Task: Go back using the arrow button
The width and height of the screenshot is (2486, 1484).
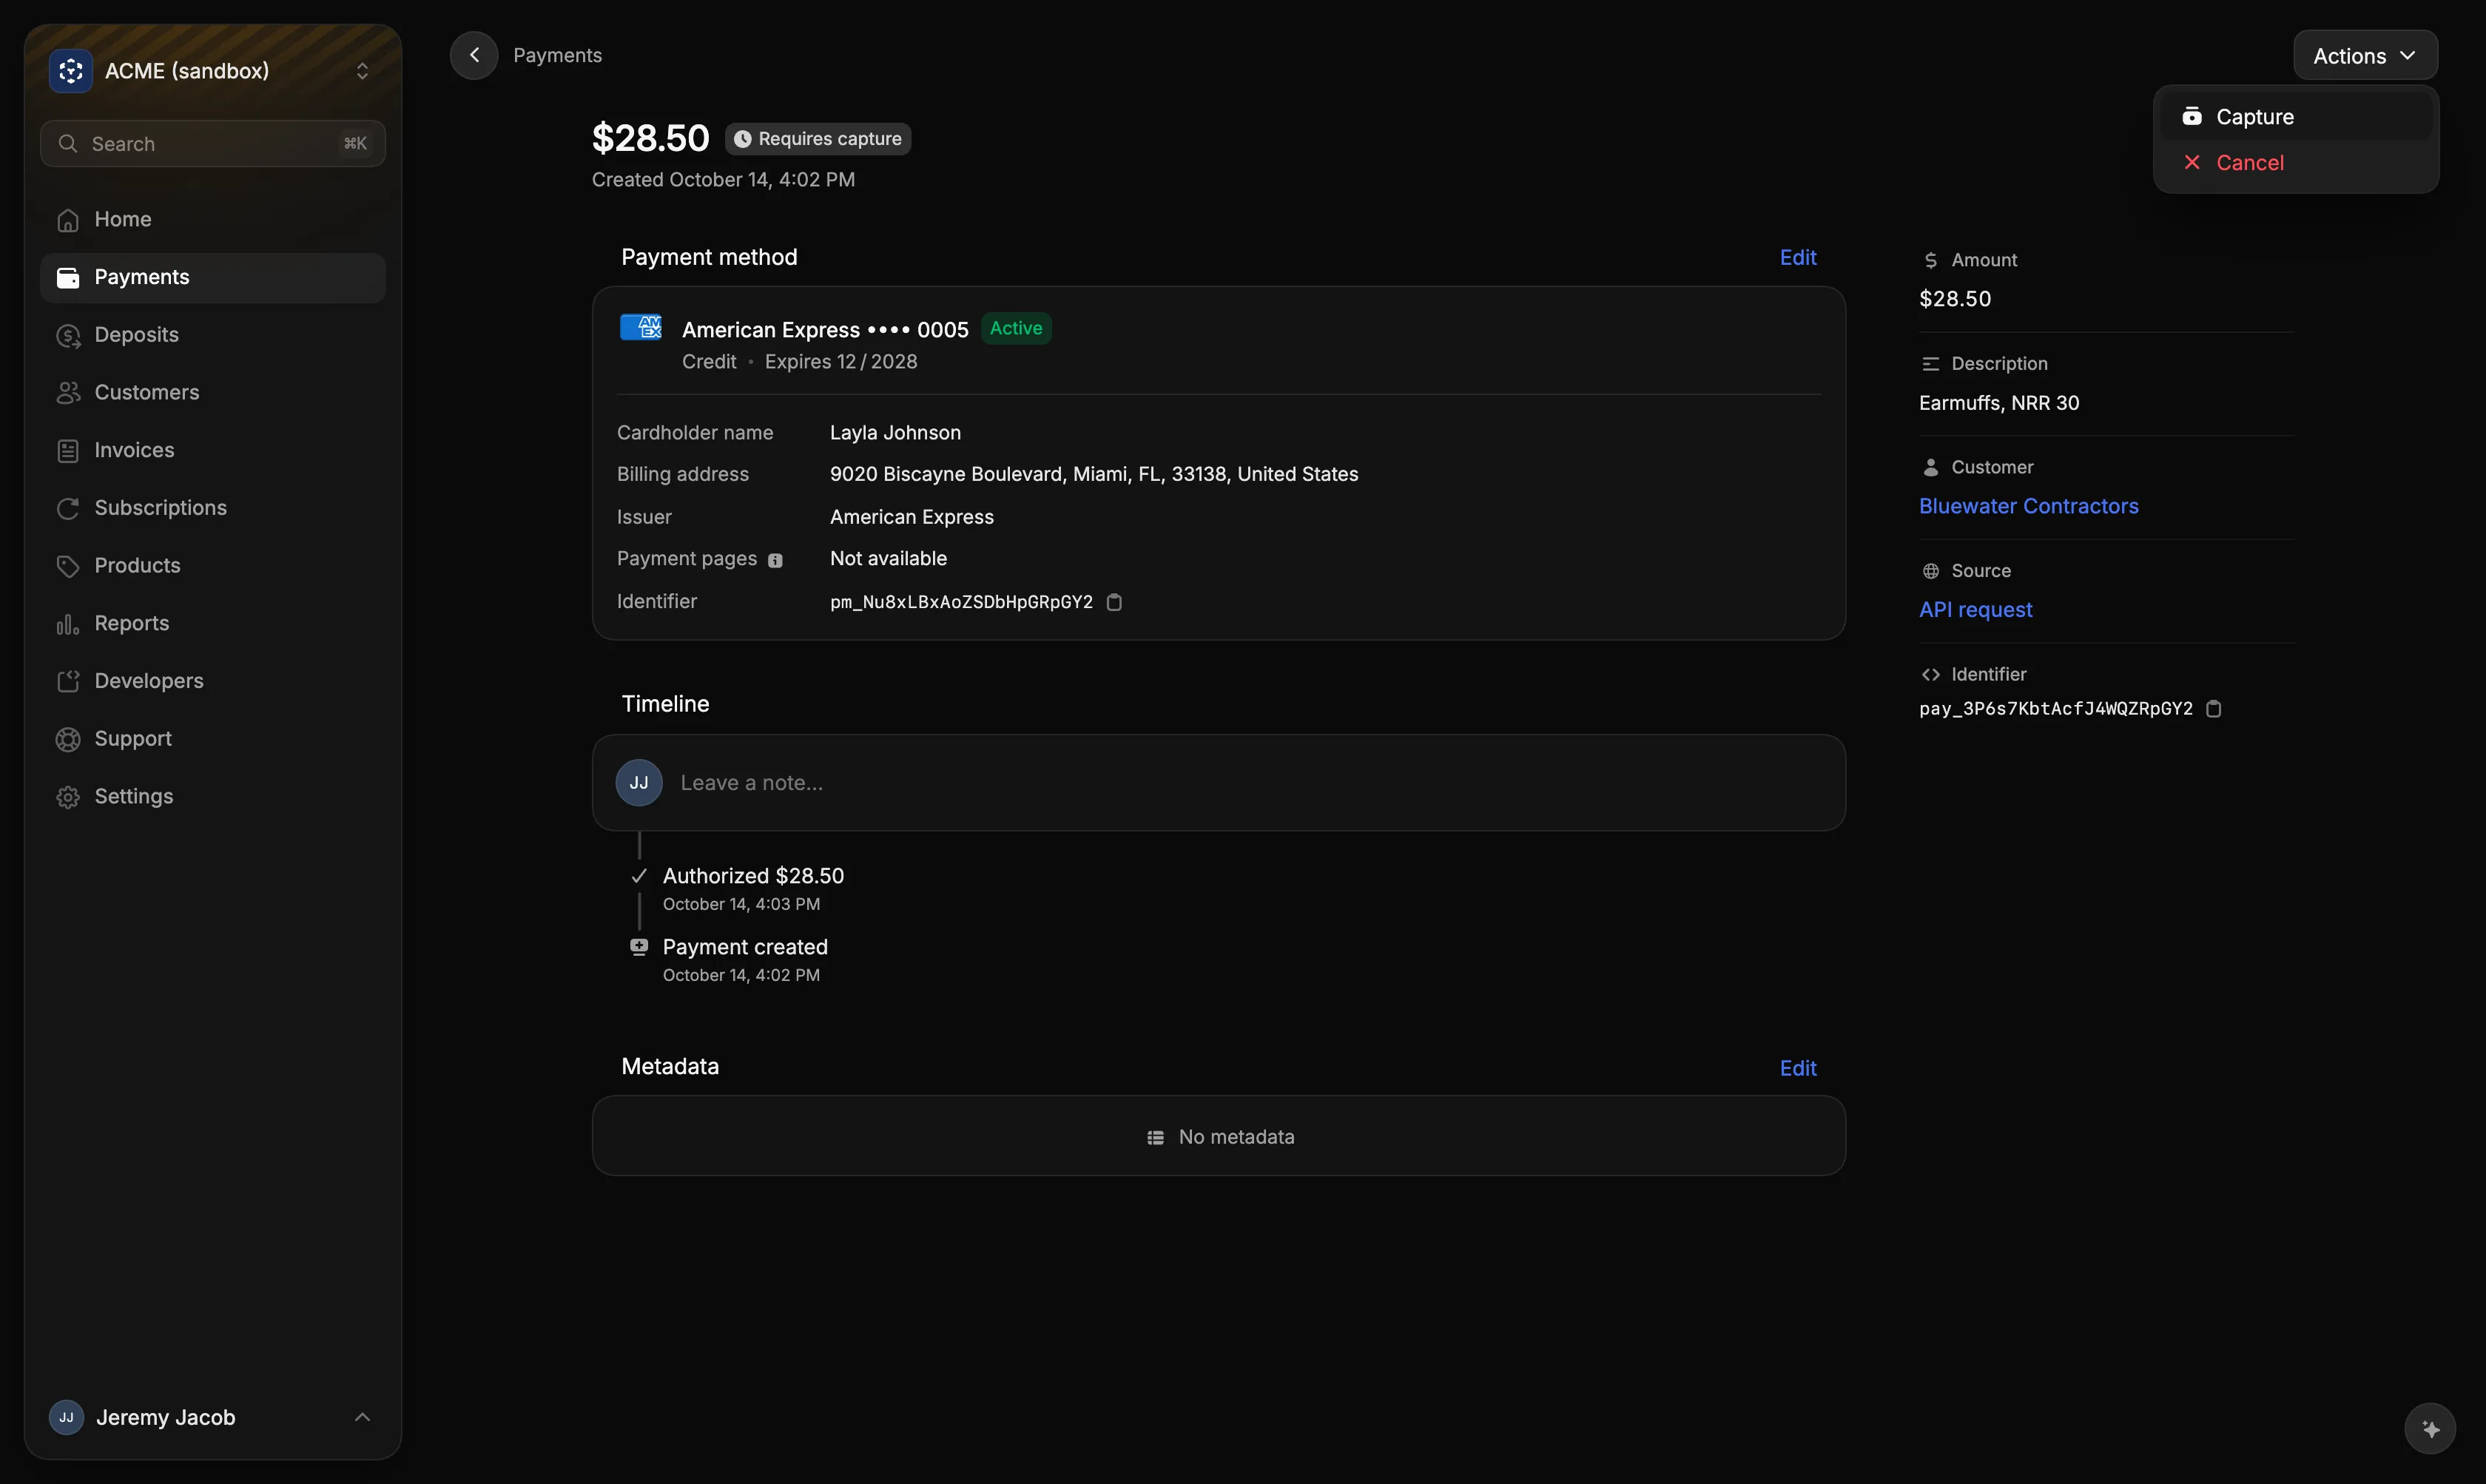Action: coord(474,55)
